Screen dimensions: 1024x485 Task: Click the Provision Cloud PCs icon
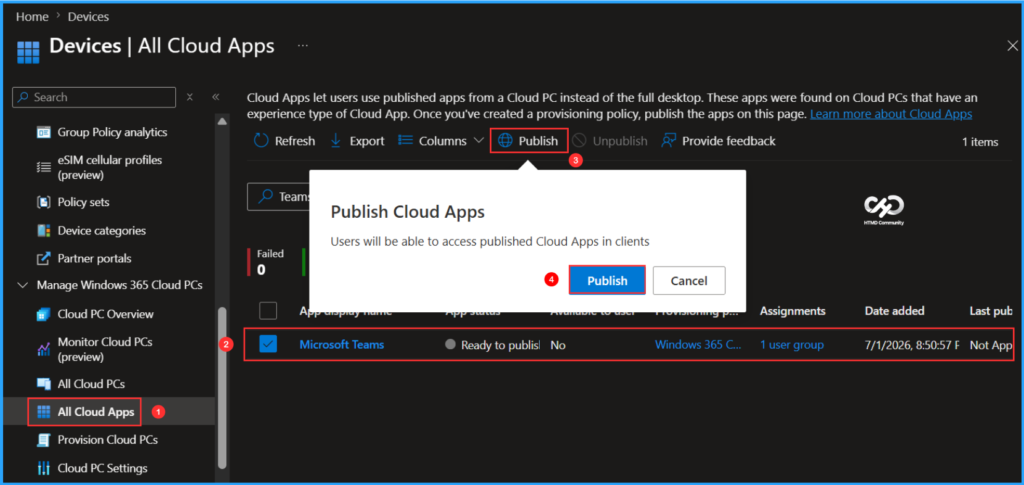click(43, 440)
